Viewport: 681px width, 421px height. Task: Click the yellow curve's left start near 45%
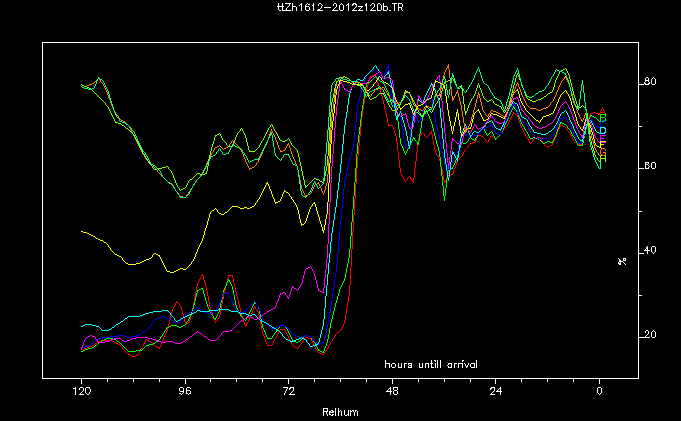tap(82, 231)
